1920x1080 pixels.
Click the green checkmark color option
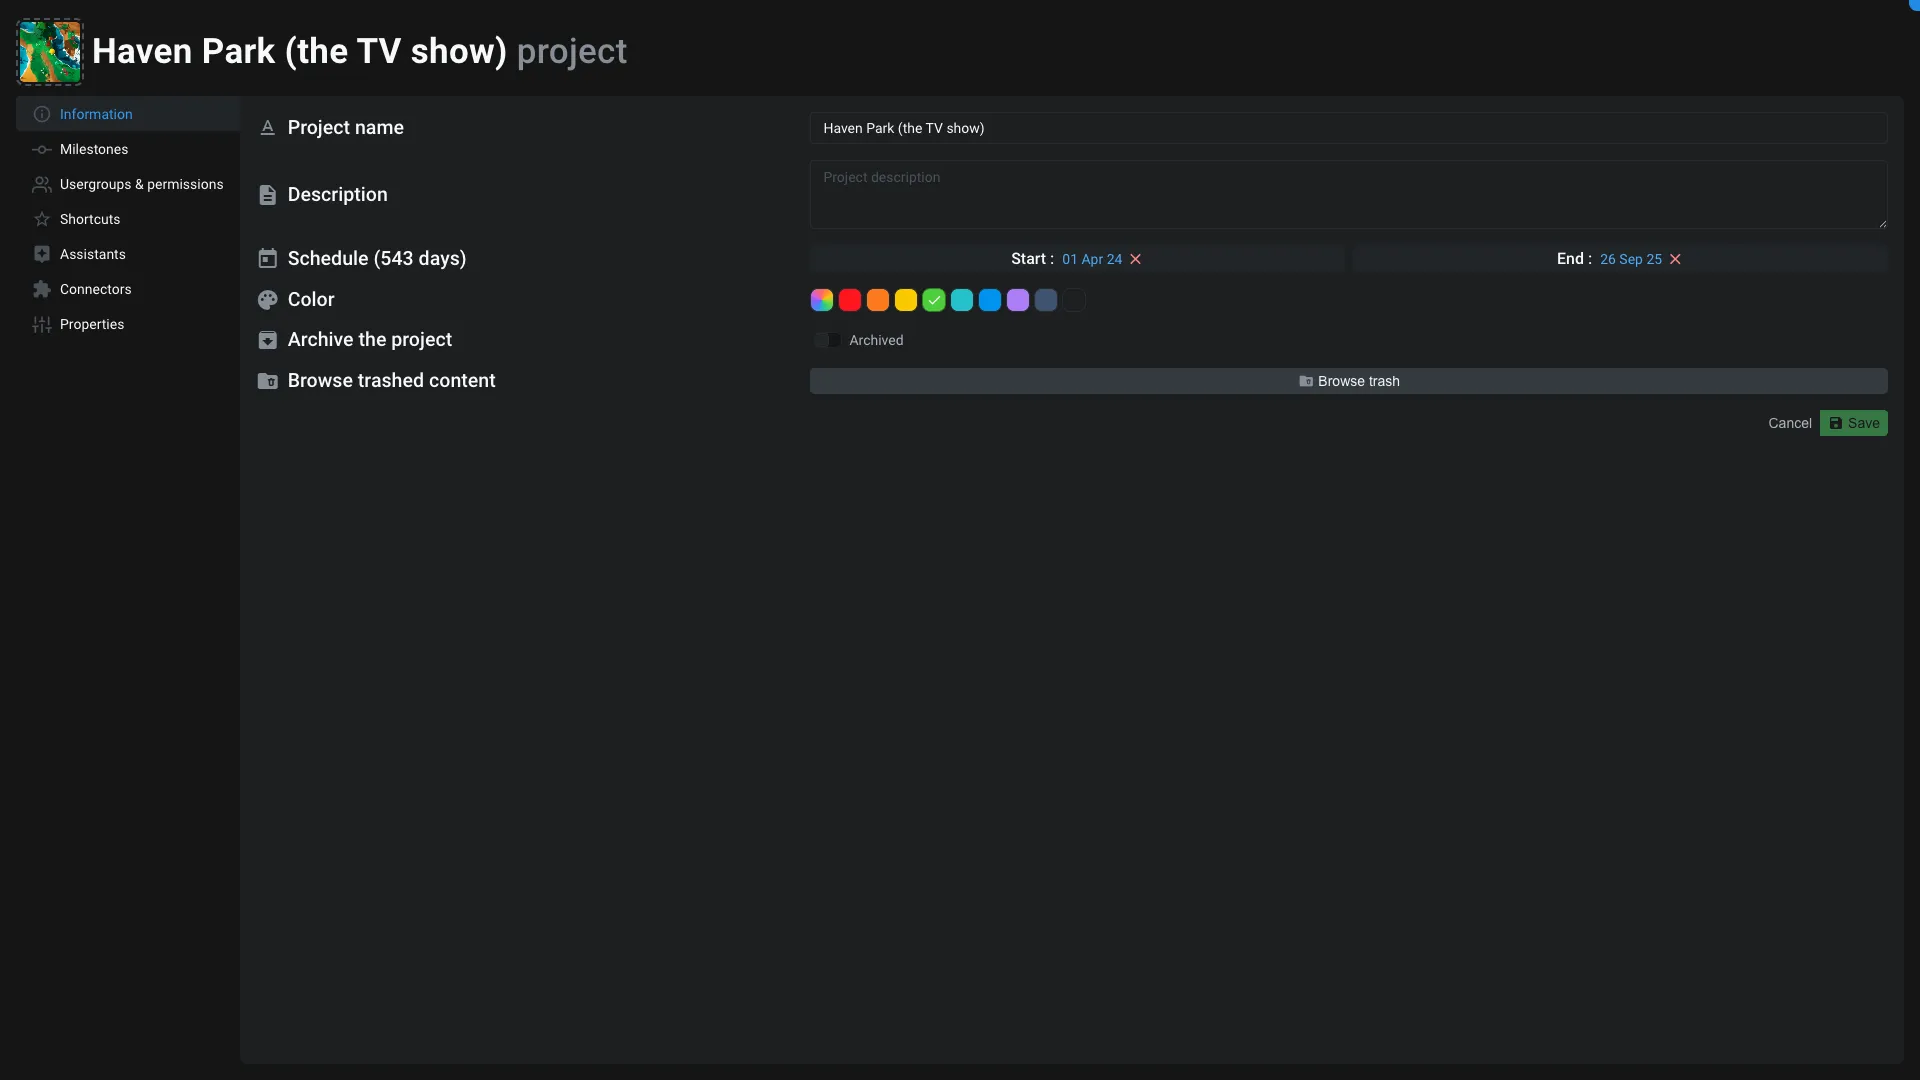point(934,299)
